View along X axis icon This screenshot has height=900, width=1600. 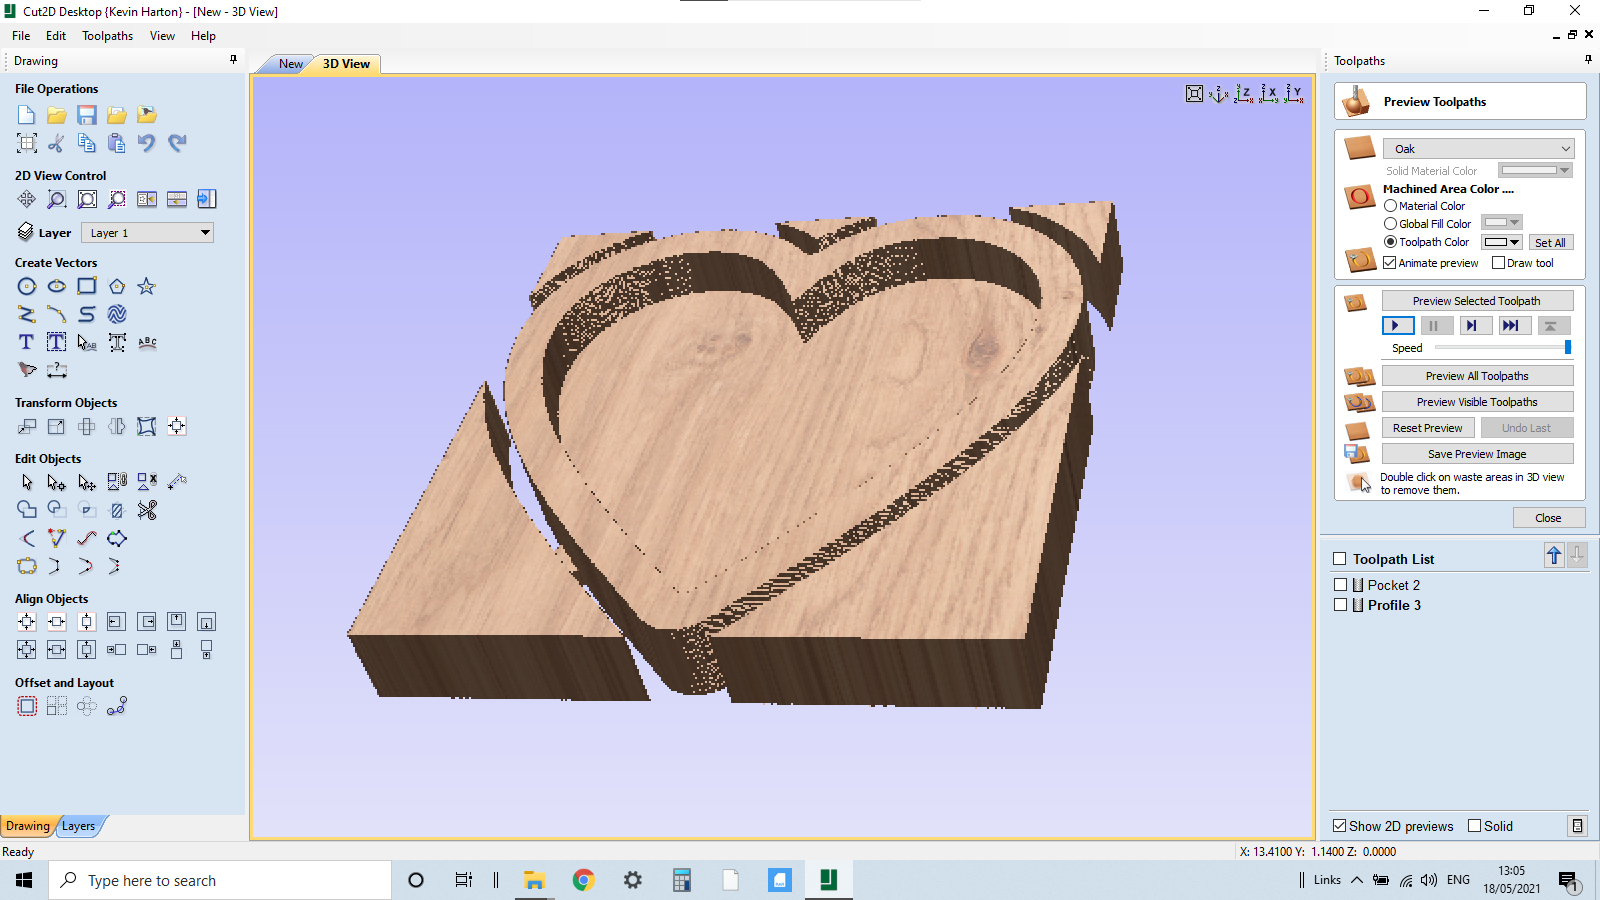[1269, 94]
